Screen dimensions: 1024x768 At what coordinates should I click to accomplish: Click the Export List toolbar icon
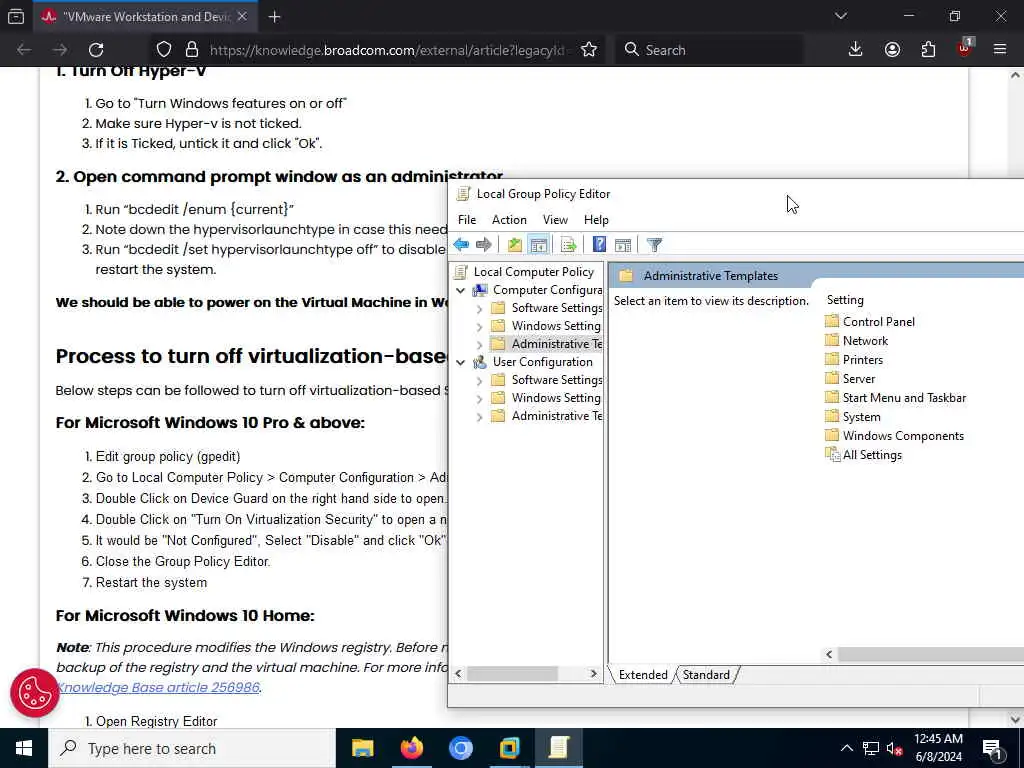[568, 245]
